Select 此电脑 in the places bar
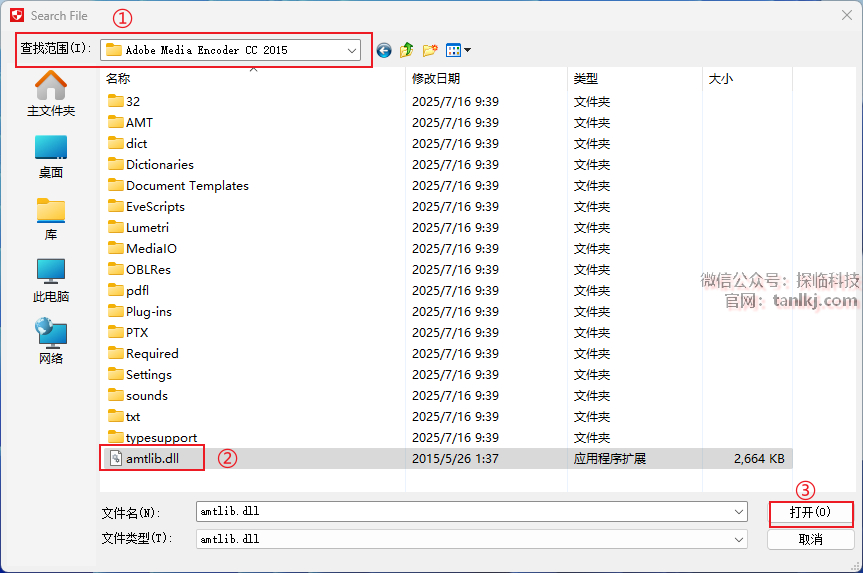 (x=51, y=281)
